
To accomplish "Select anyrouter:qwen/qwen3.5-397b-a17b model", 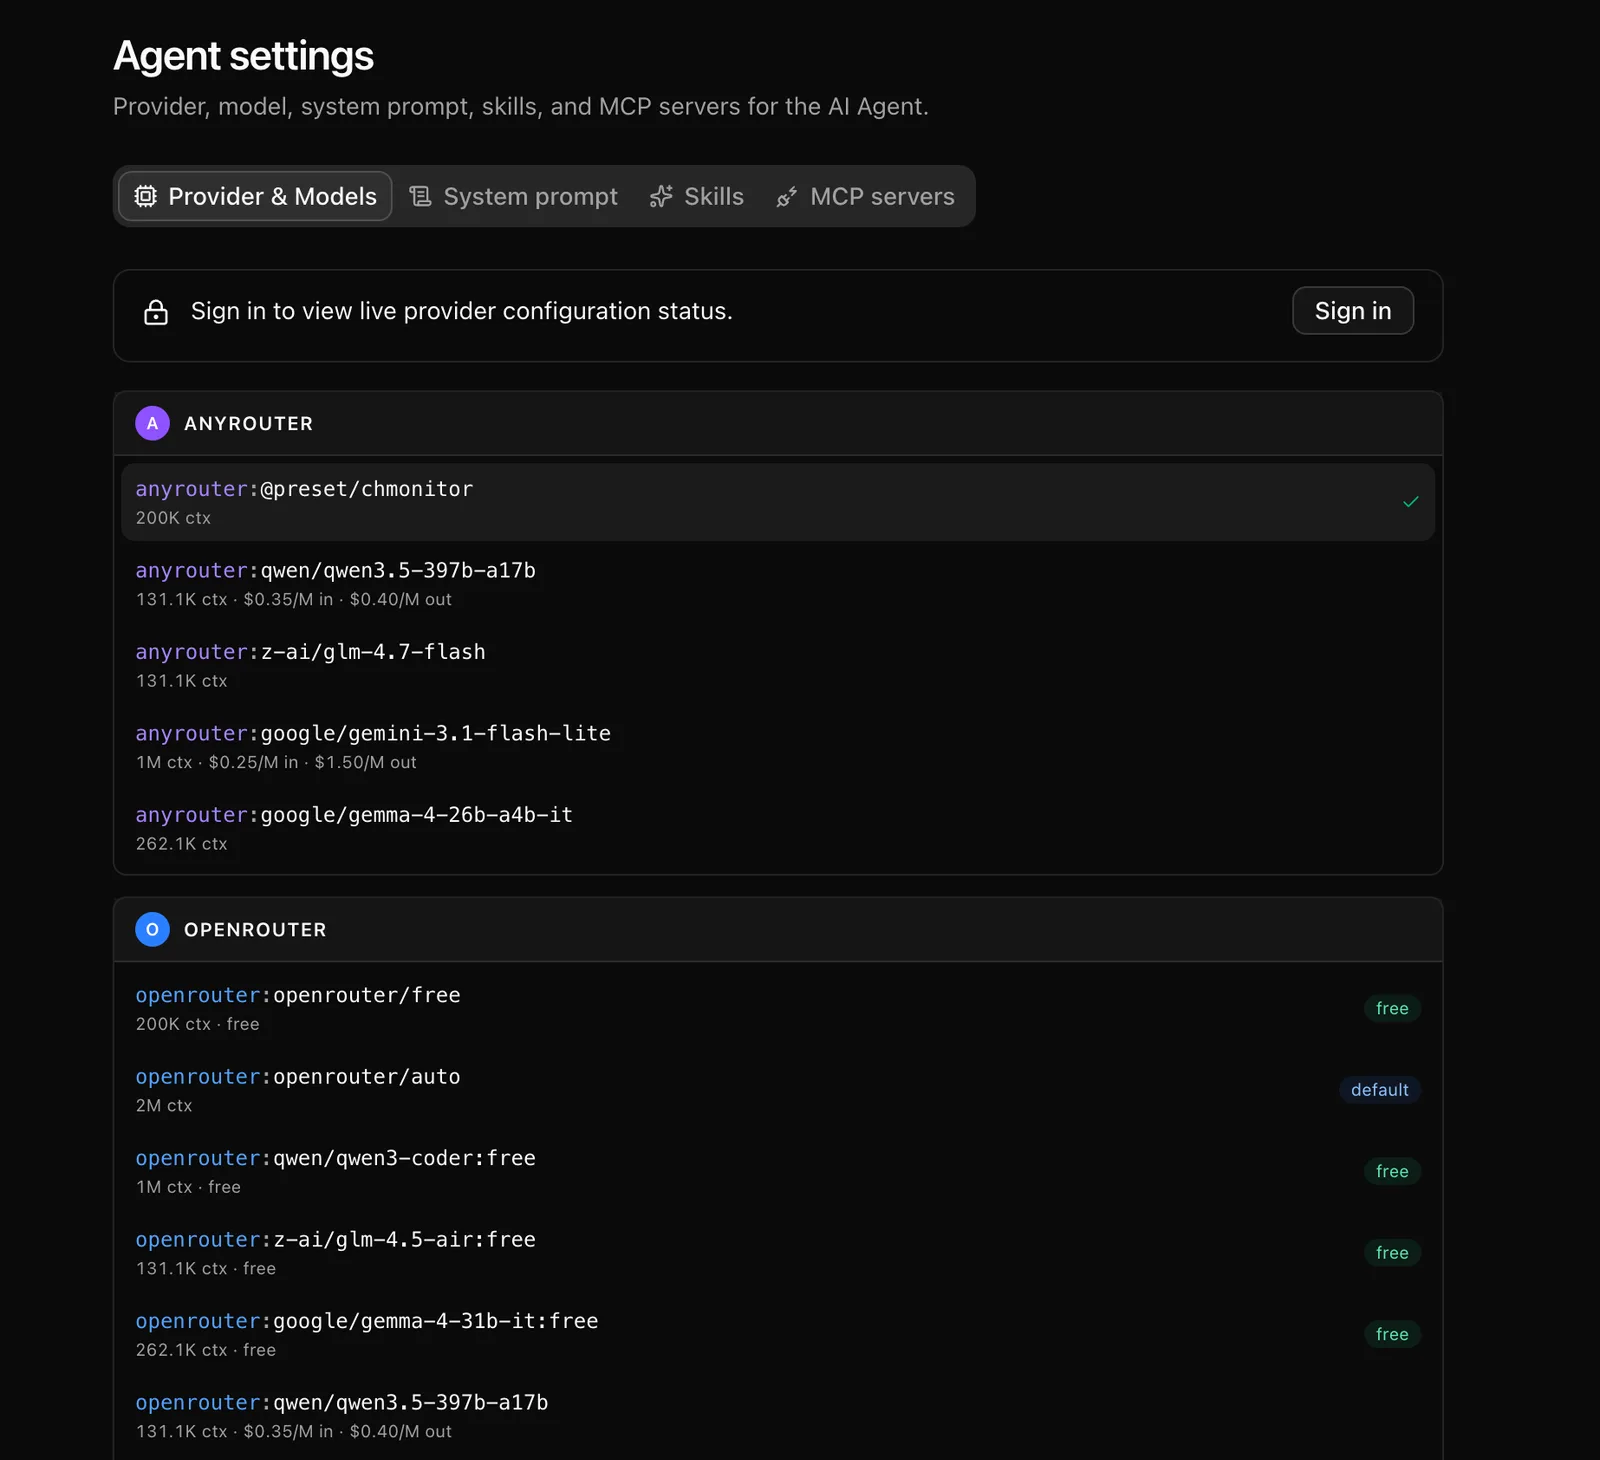I will [x=778, y=584].
